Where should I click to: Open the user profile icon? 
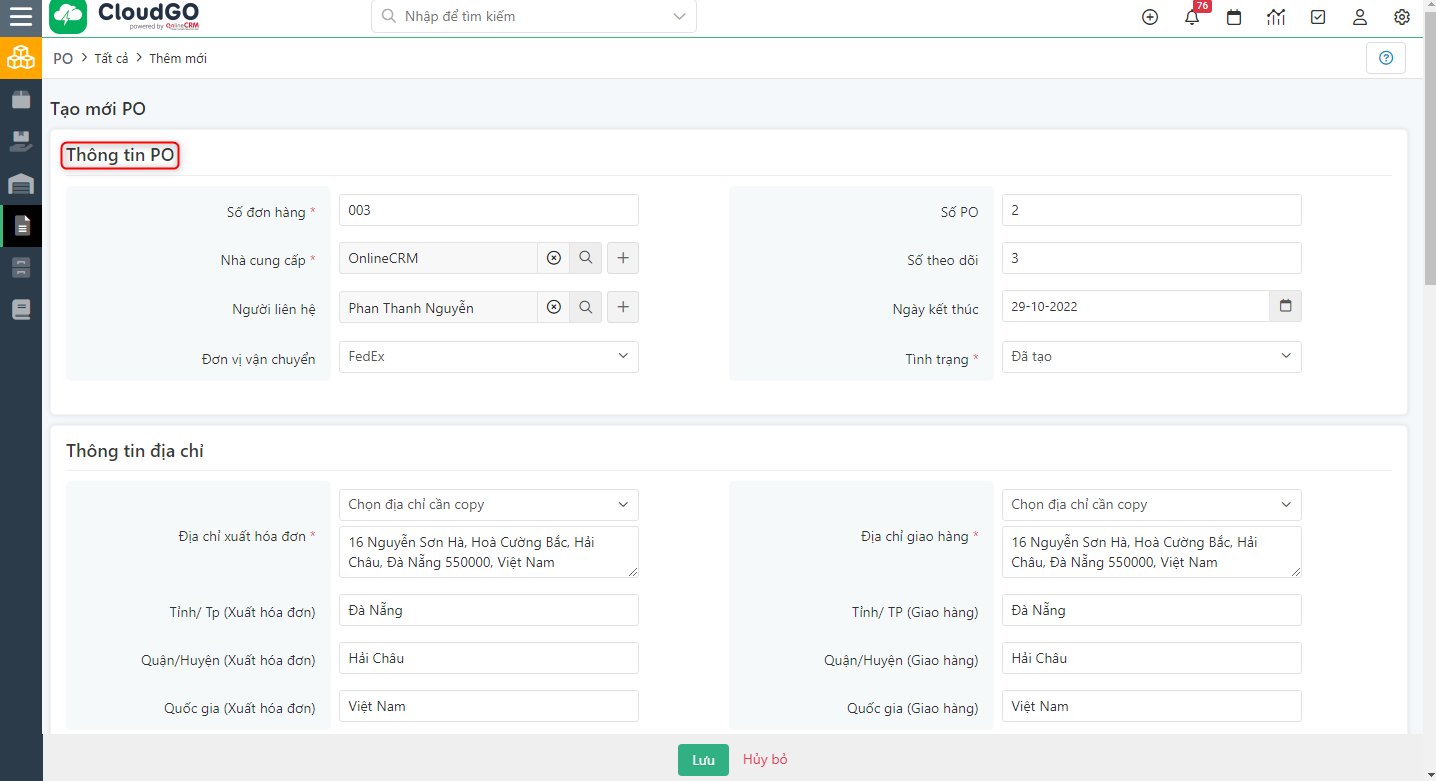[x=1359, y=17]
